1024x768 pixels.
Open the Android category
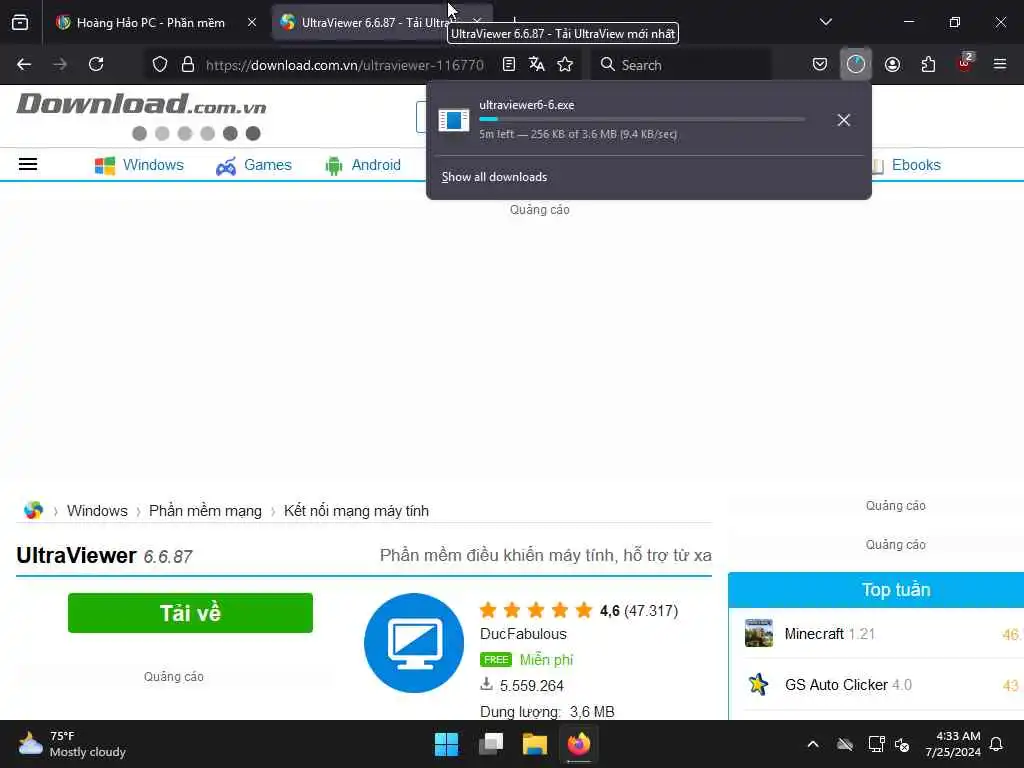pyautogui.click(x=362, y=165)
